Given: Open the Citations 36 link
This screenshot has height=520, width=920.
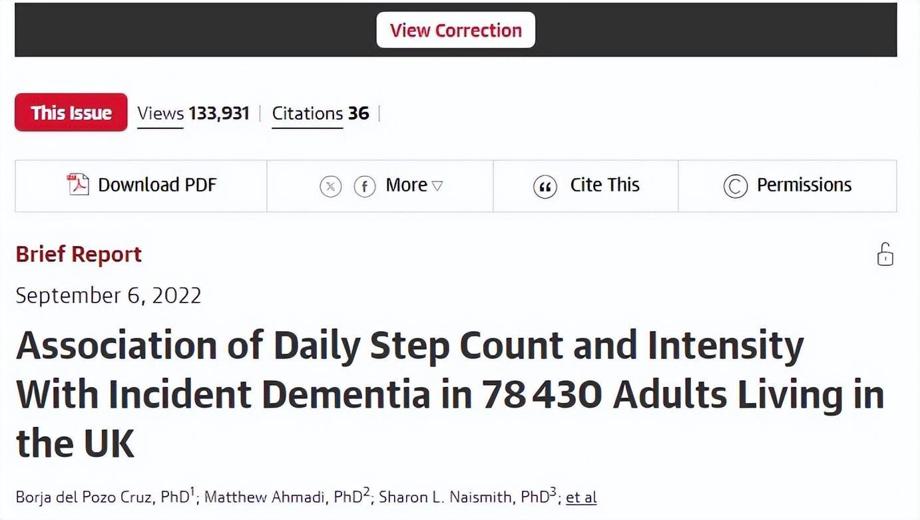Looking at the screenshot, I should tap(320, 113).
